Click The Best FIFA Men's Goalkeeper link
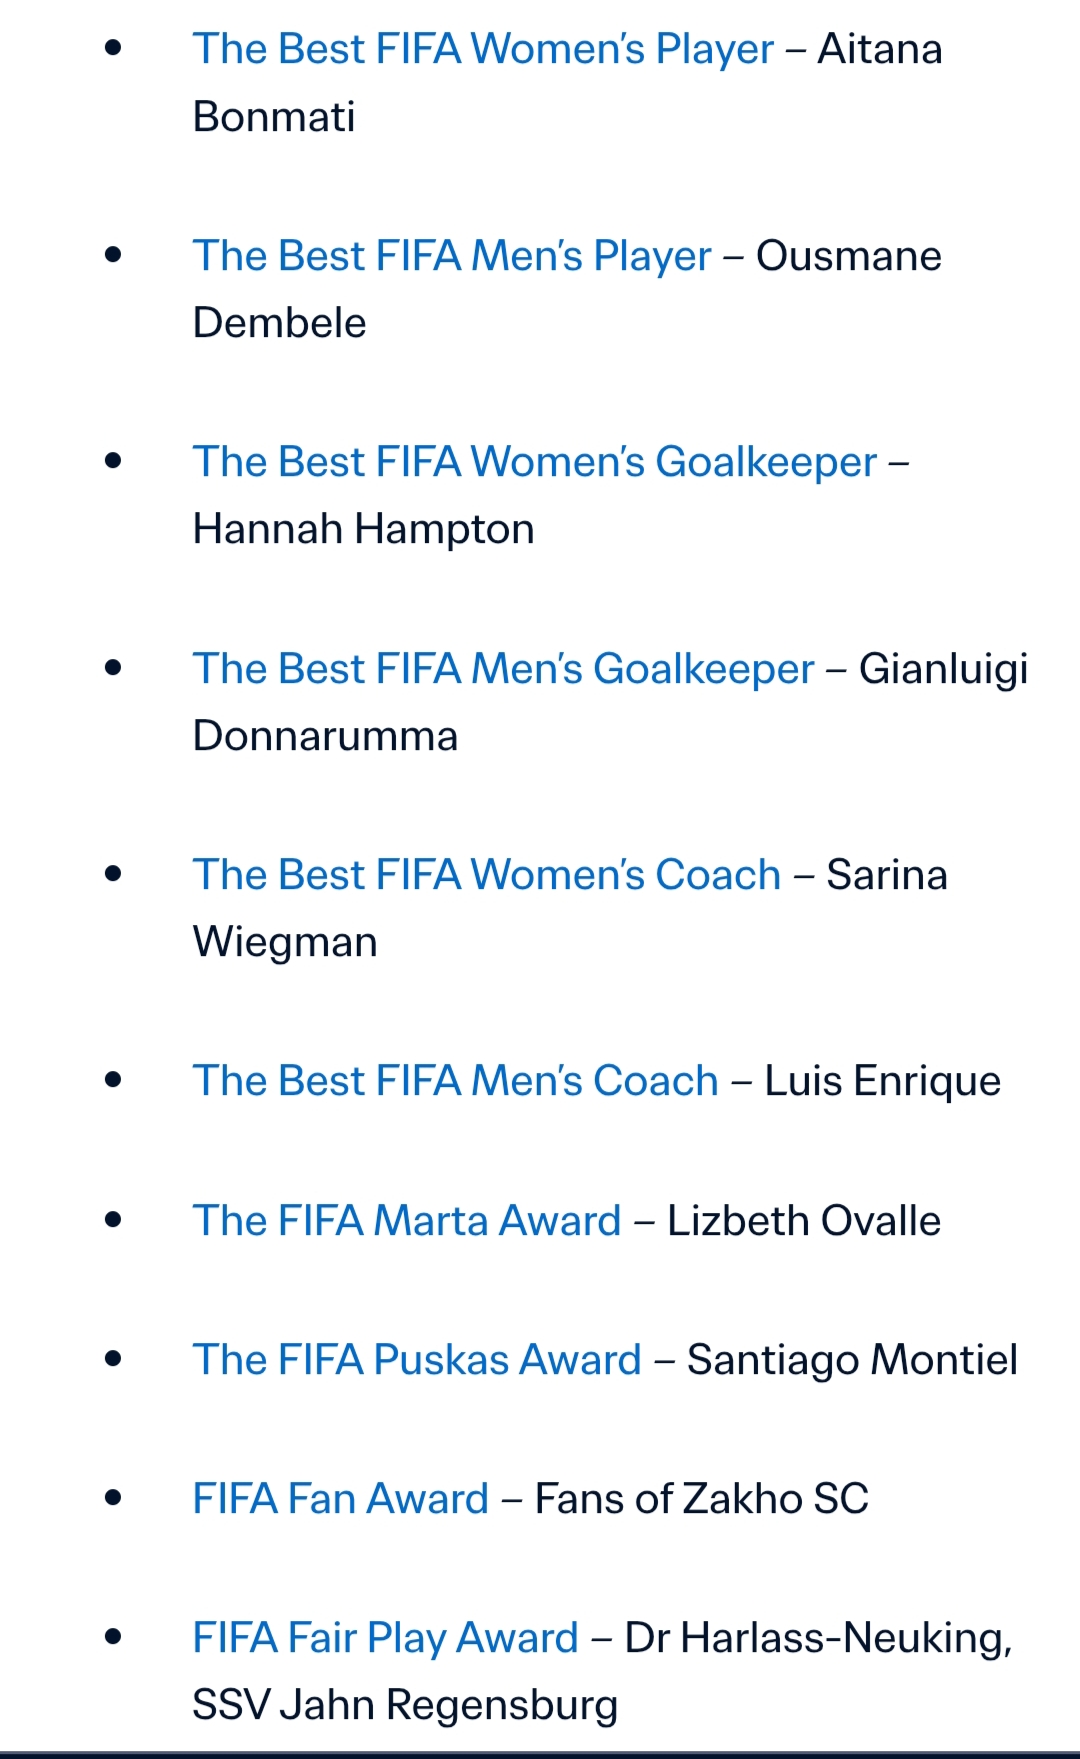Image resolution: width=1080 pixels, height=1759 pixels. (503, 669)
